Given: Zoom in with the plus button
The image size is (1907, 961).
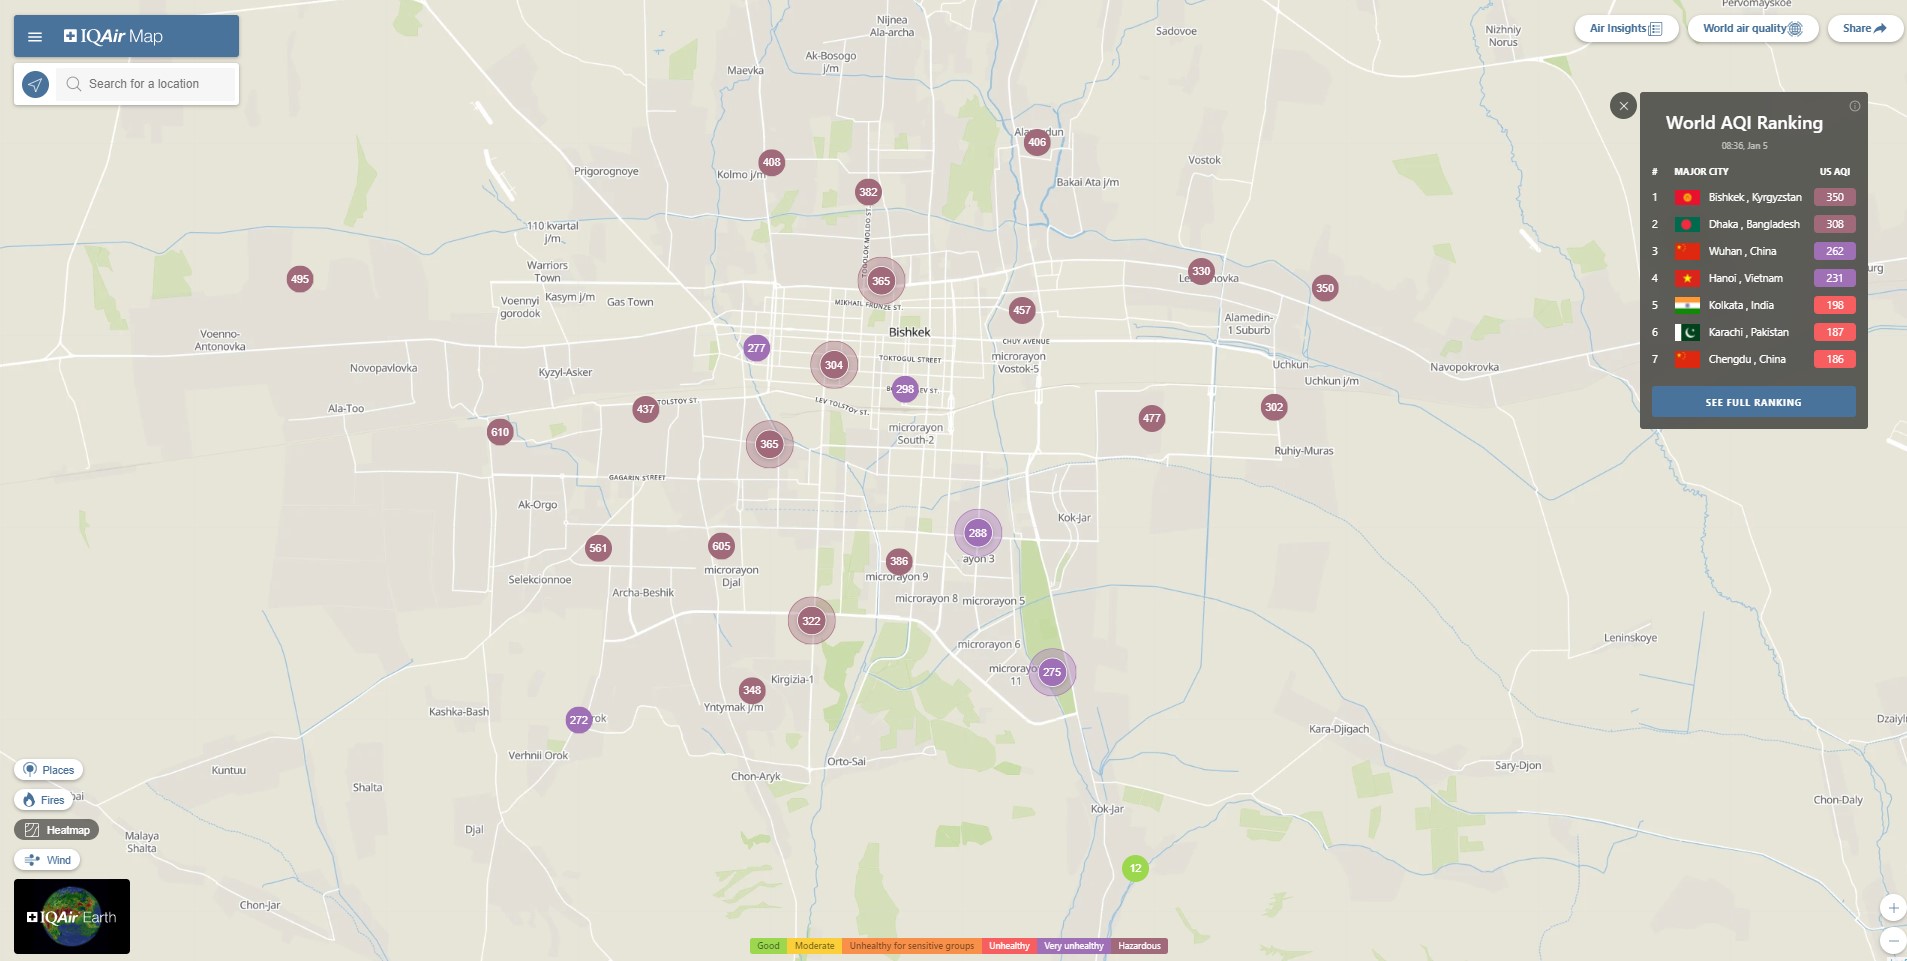Looking at the screenshot, I should point(1892,908).
